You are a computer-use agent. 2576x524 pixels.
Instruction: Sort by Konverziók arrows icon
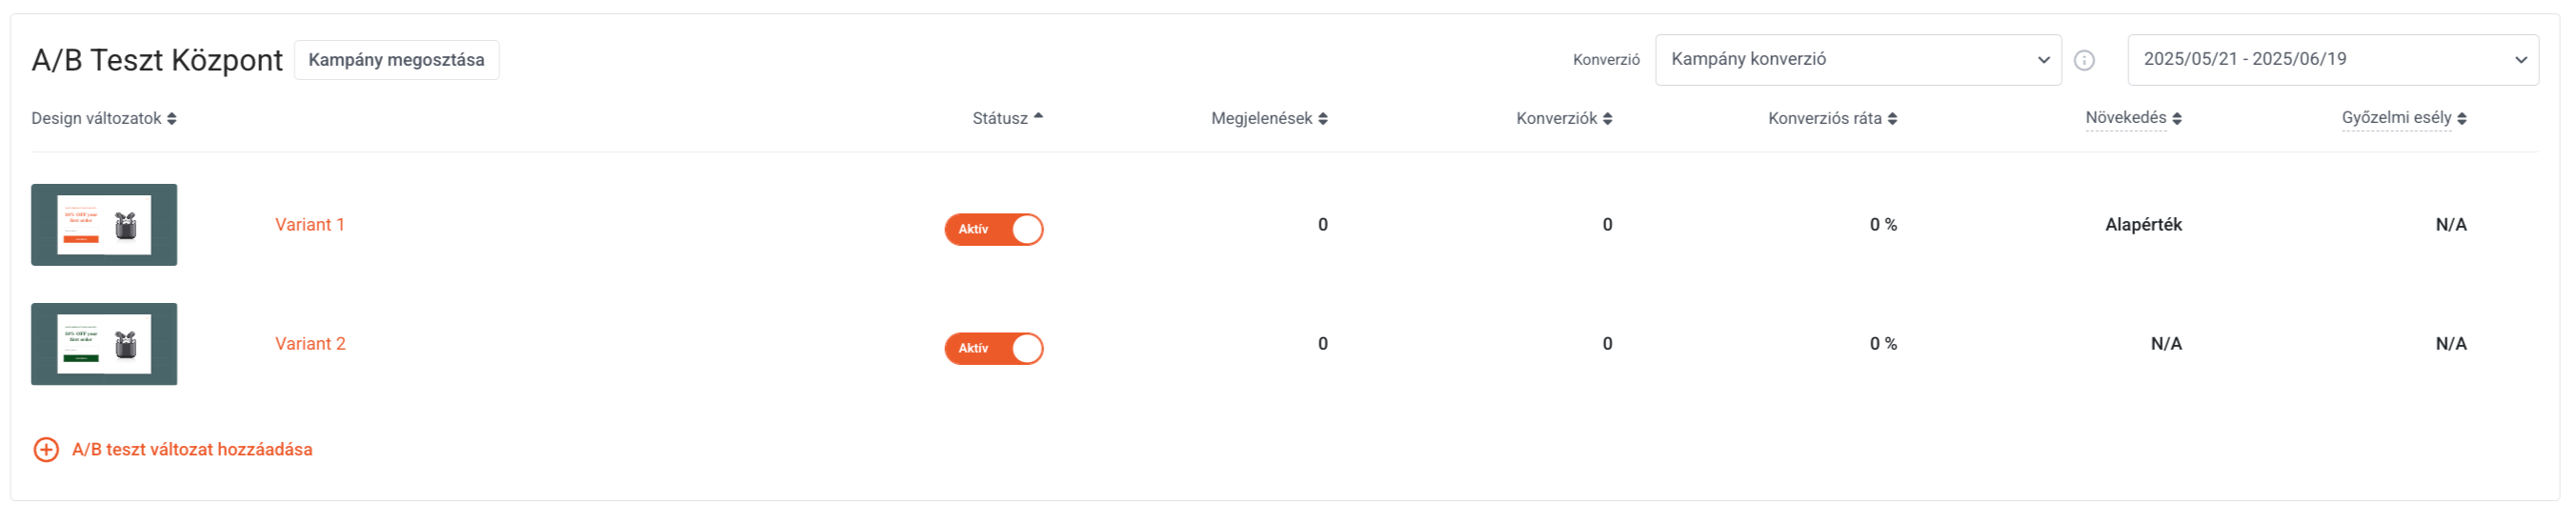click(x=1608, y=119)
